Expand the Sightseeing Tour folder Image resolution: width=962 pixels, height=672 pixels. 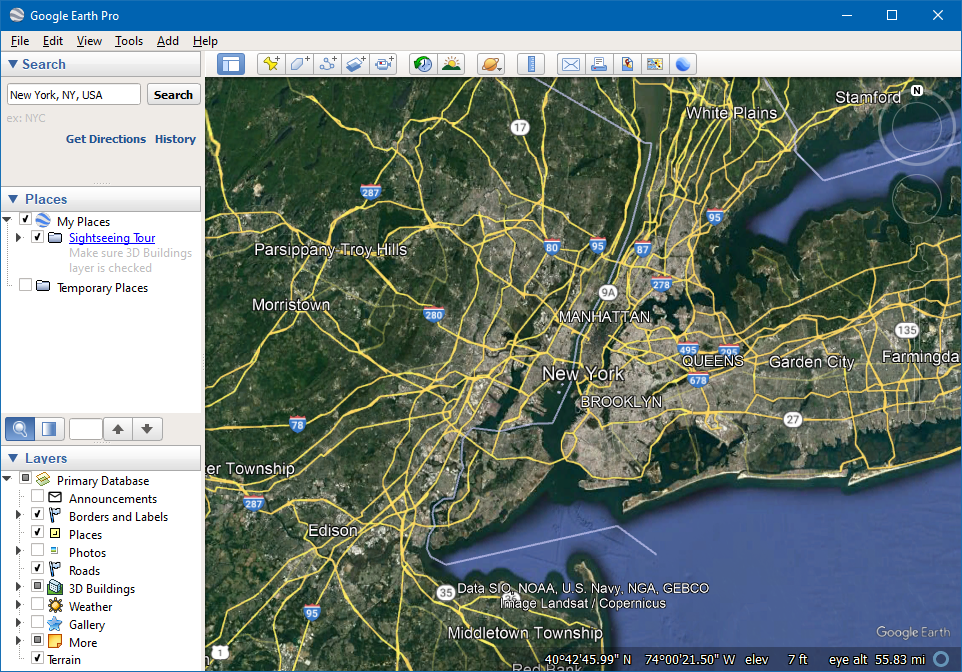pos(18,238)
